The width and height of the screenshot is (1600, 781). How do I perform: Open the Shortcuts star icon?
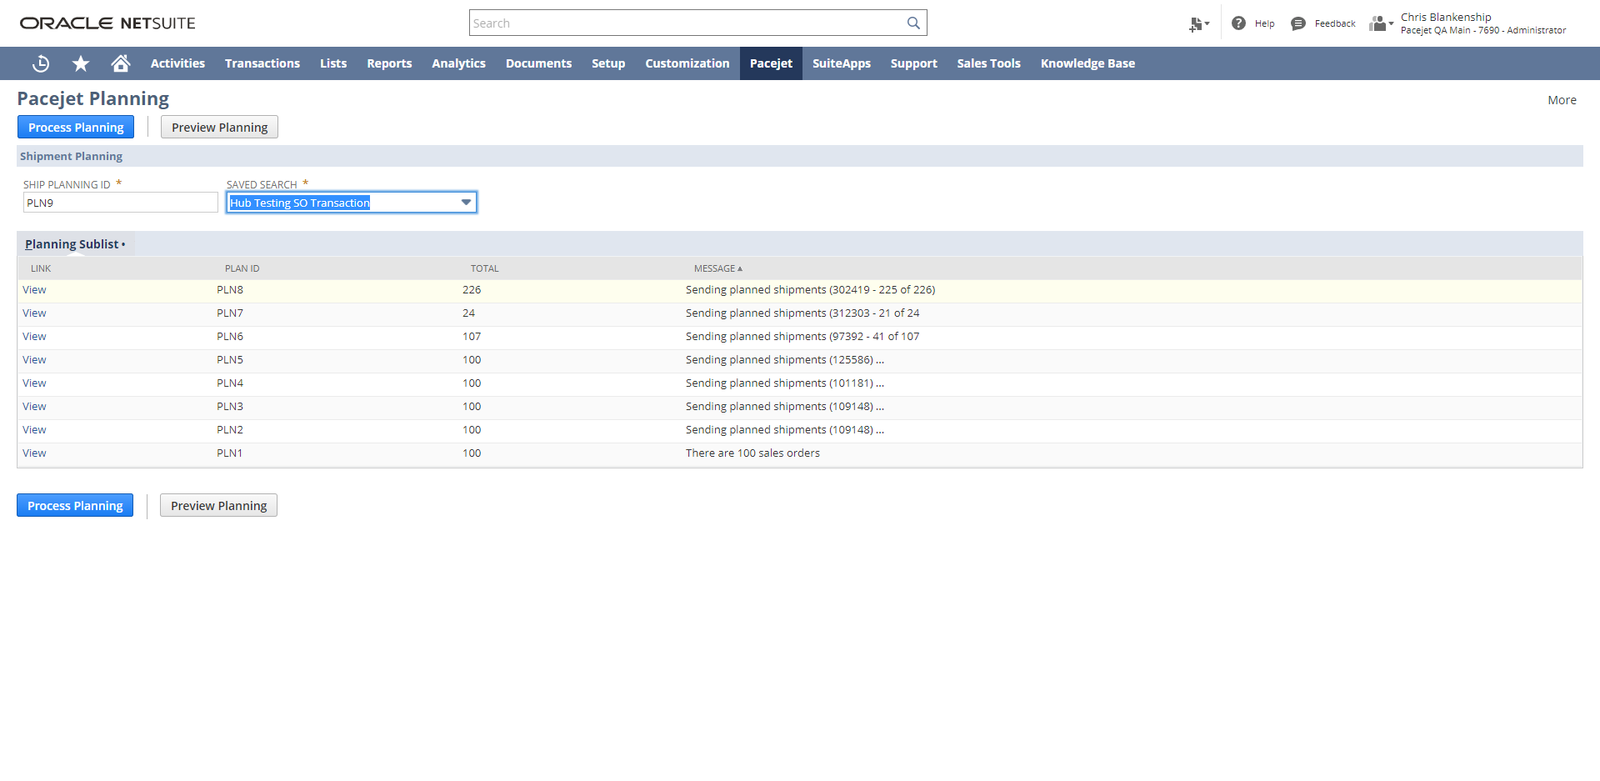81,63
